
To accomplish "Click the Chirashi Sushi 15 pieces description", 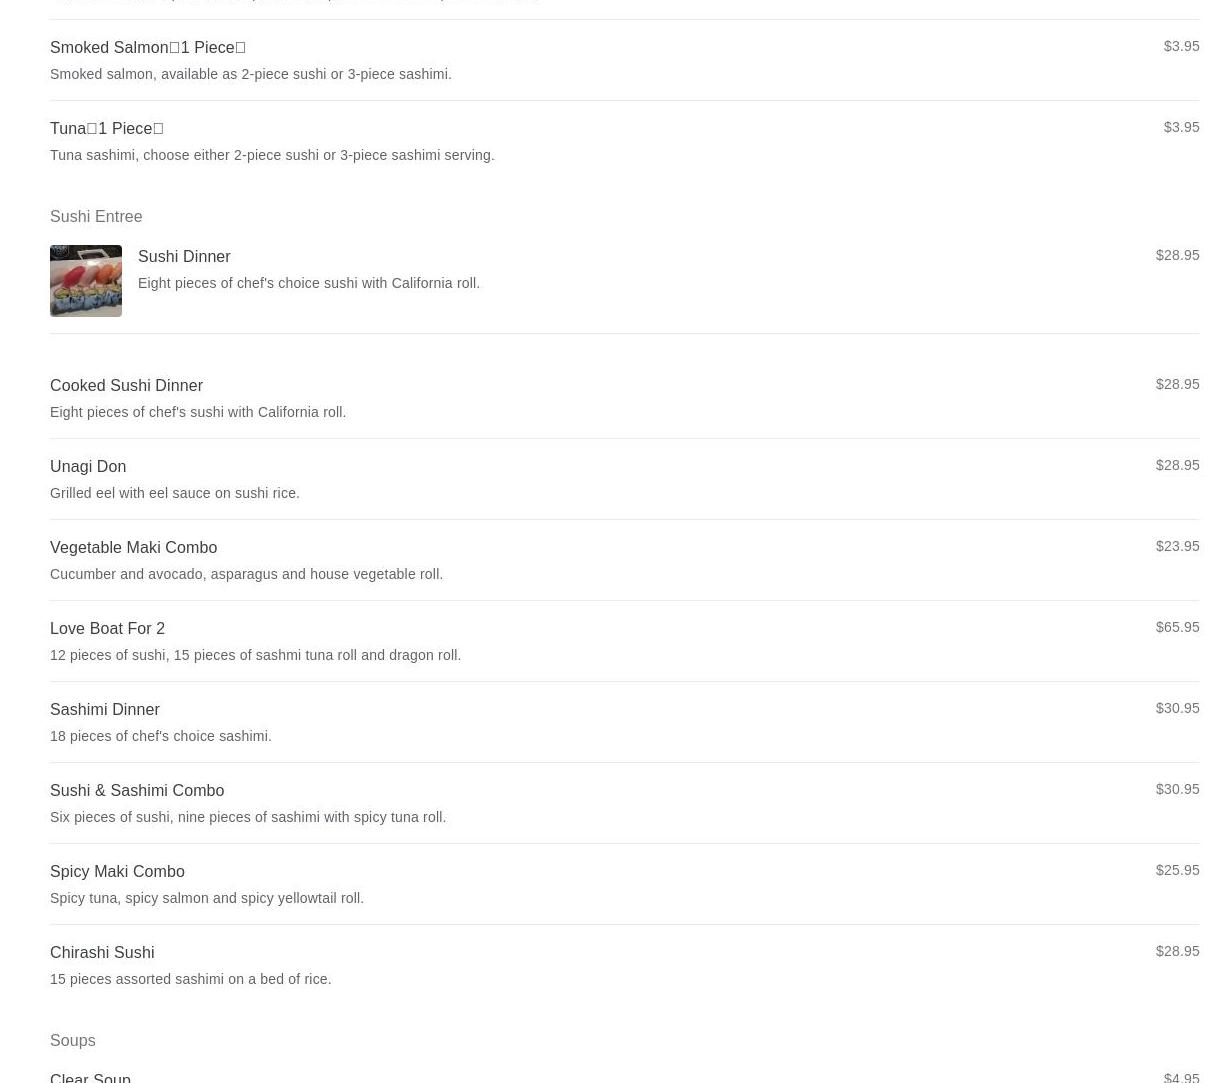I will (191, 979).
